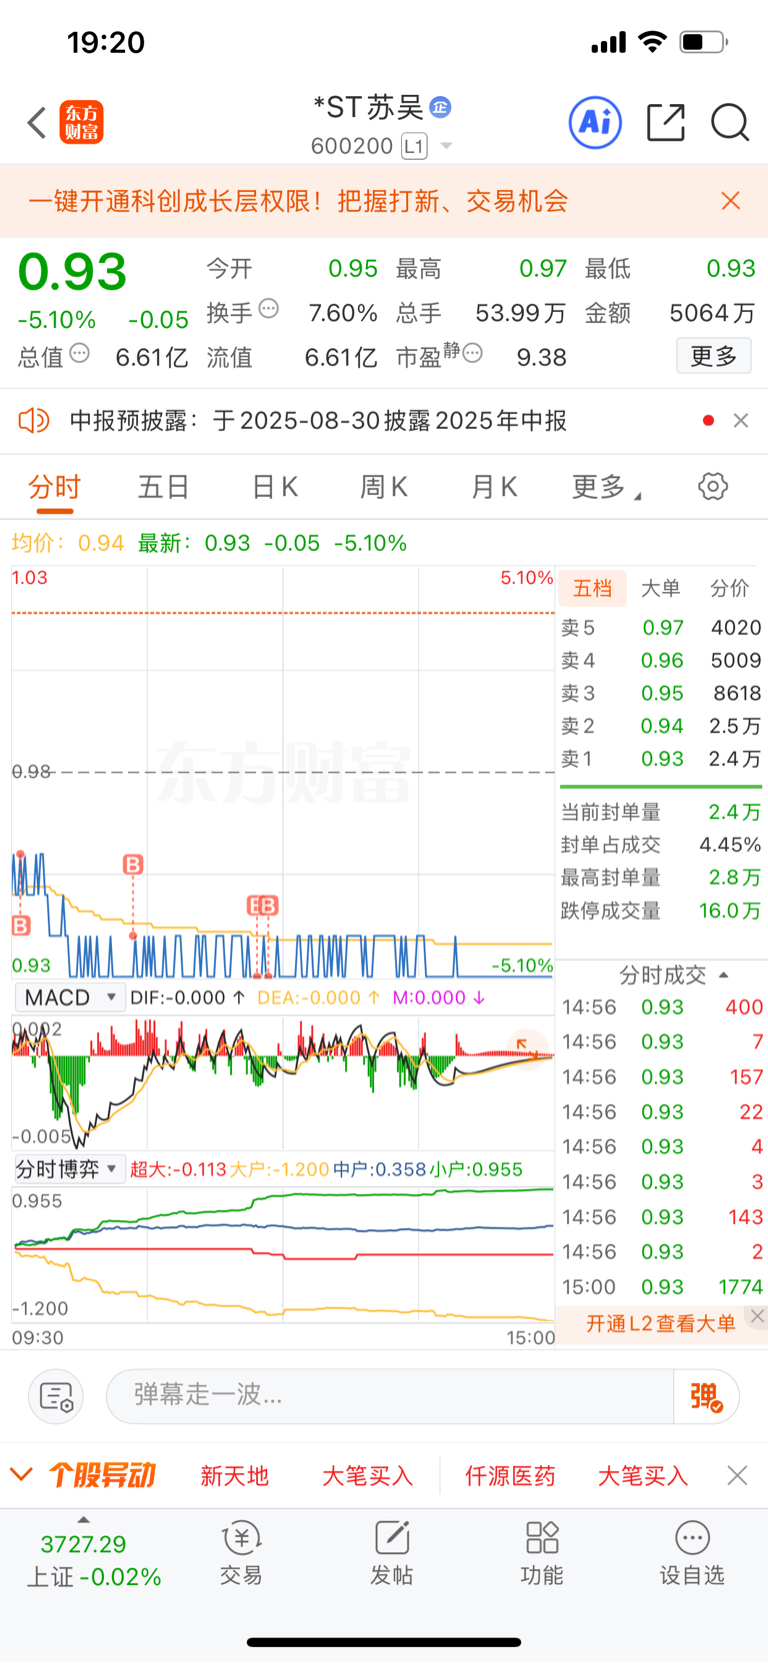Open the search magnifier icon
The height and width of the screenshot is (1663, 768).
click(x=730, y=123)
